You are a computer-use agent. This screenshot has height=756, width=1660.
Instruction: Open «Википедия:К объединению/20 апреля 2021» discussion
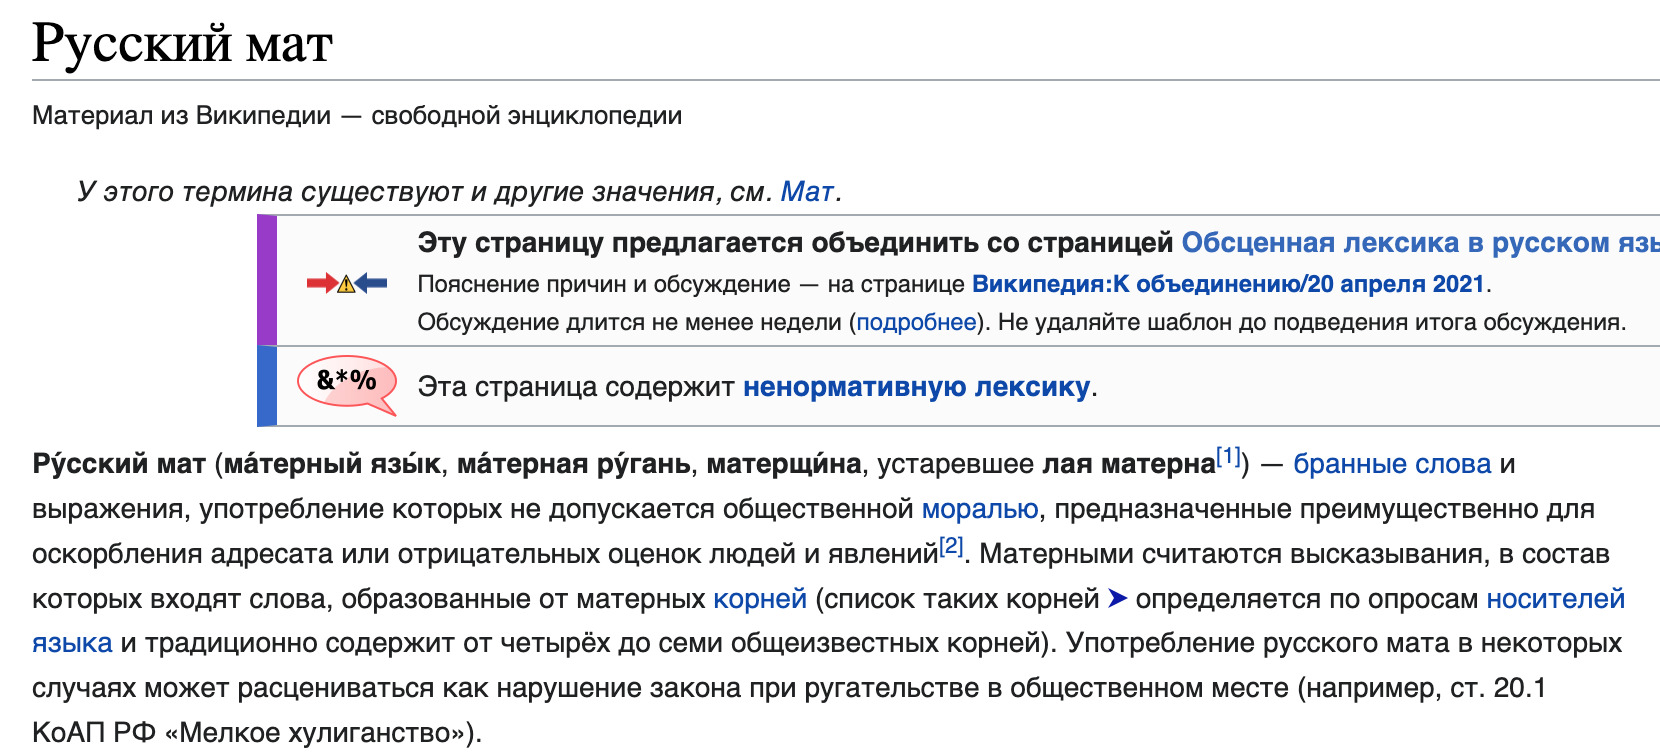pos(1228,284)
